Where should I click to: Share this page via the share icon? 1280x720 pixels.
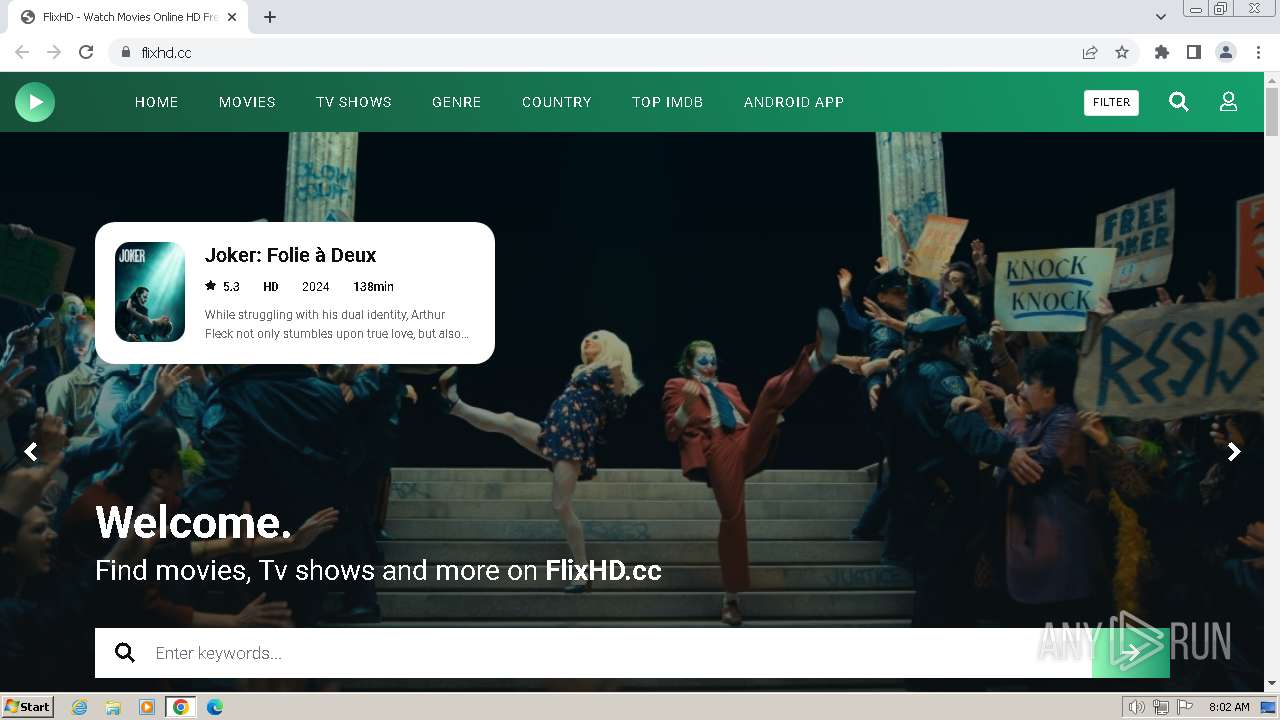(x=1090, y=52)
